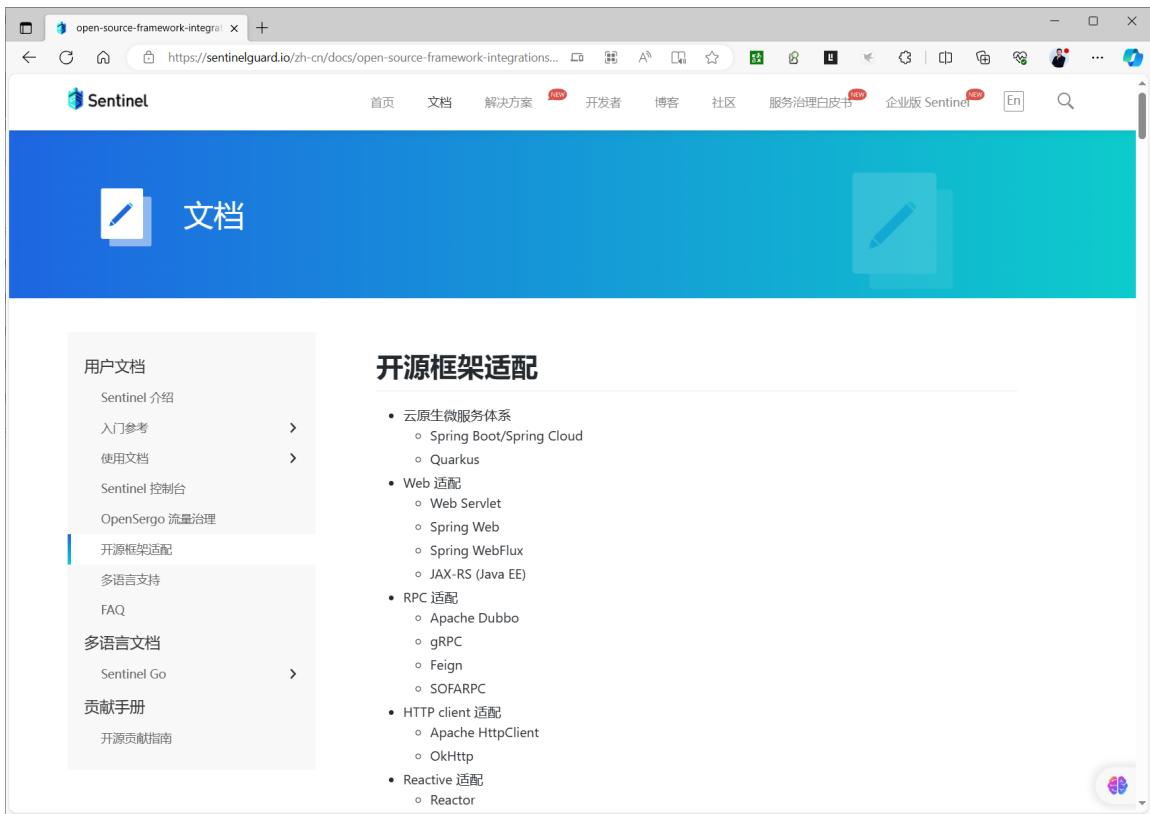This screenshot has height=814, width=1150.
Task: Open the Copilot sidebar icon
Action: coord(1132,57)
